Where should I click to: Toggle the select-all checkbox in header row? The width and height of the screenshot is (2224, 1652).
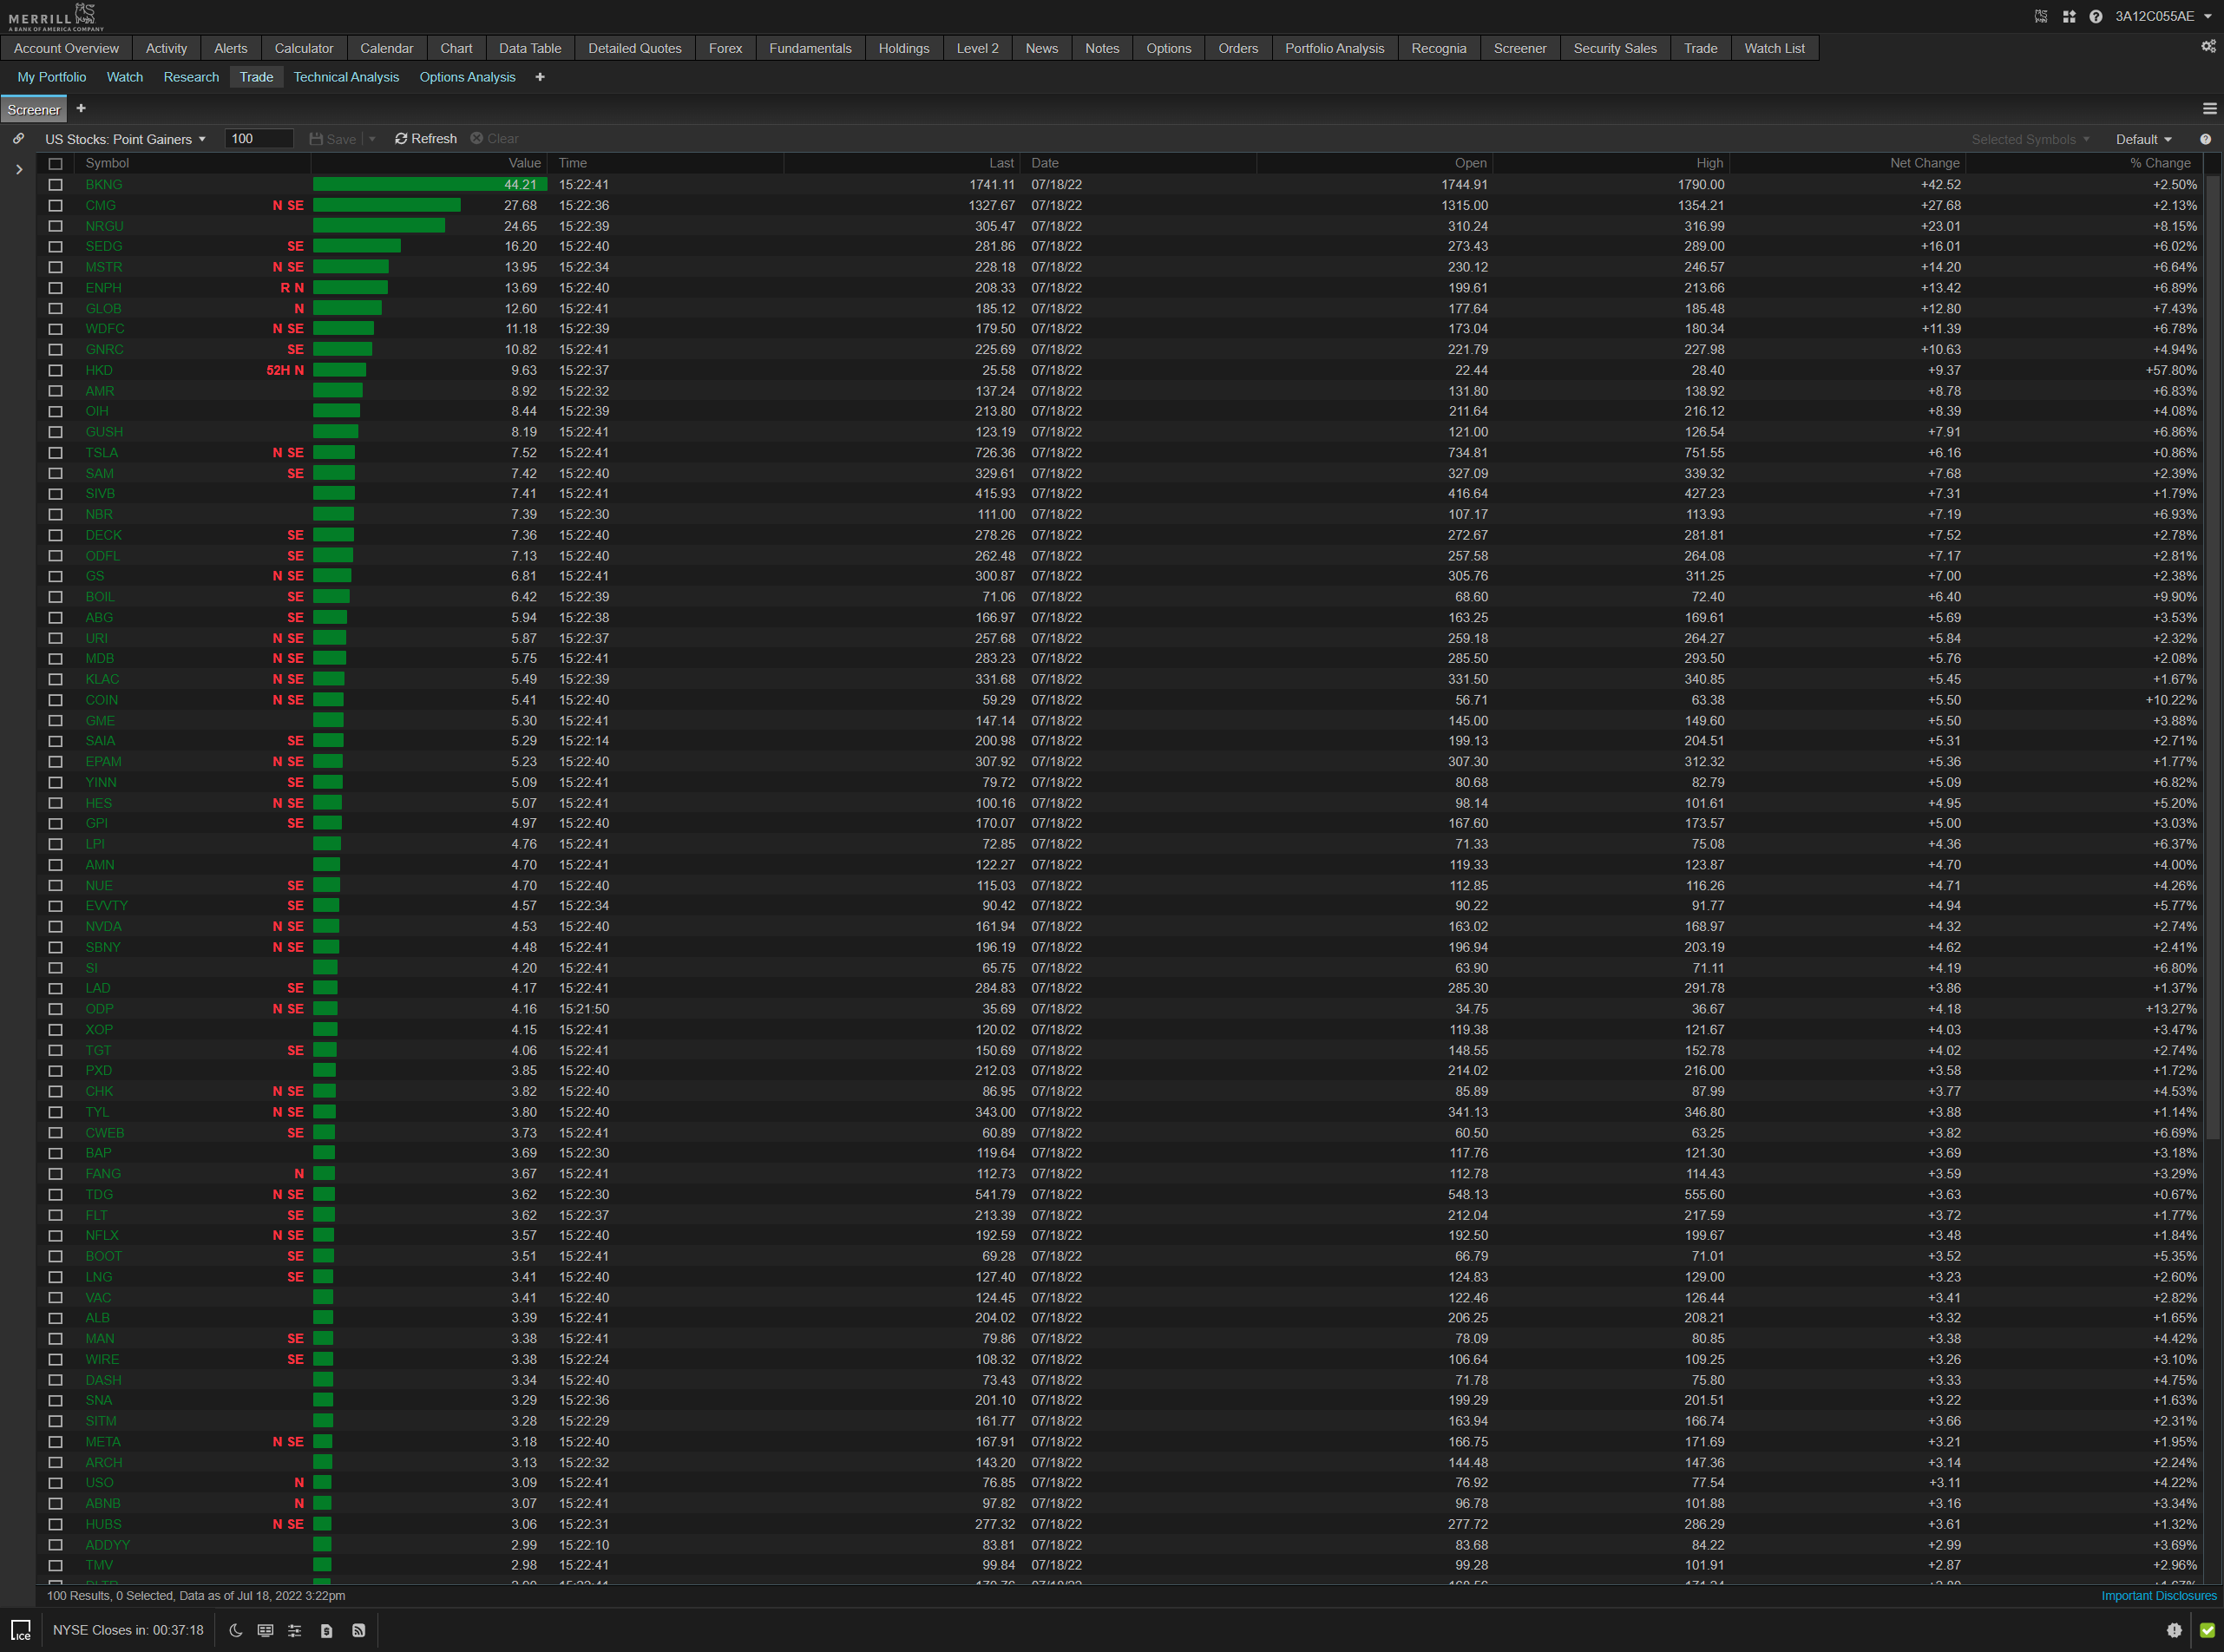point(56,163)
